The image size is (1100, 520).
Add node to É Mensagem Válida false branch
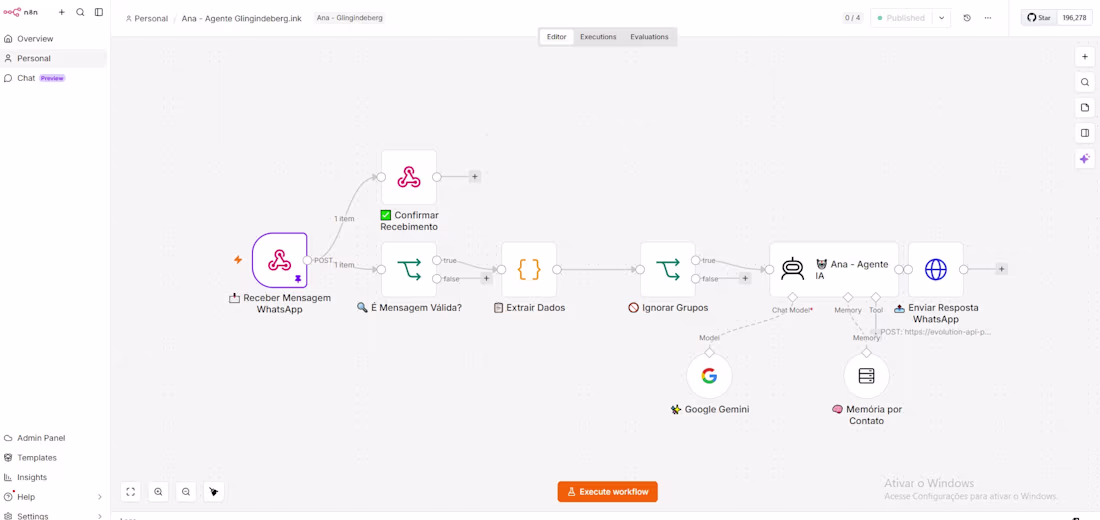[x=485, y=279]
